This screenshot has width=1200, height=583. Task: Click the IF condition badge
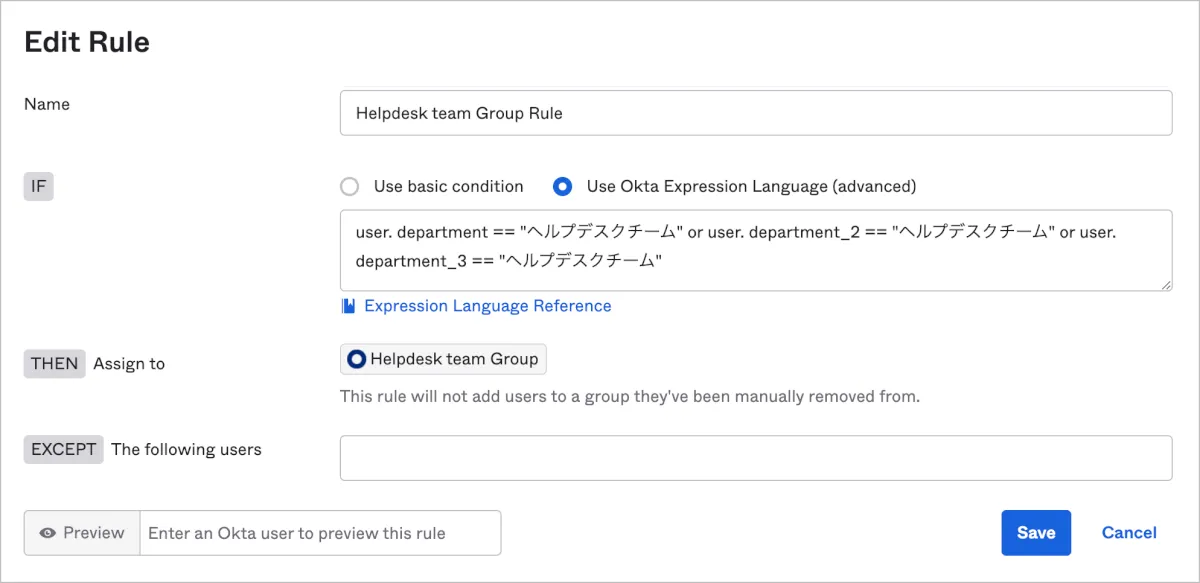tap(39, 186)
